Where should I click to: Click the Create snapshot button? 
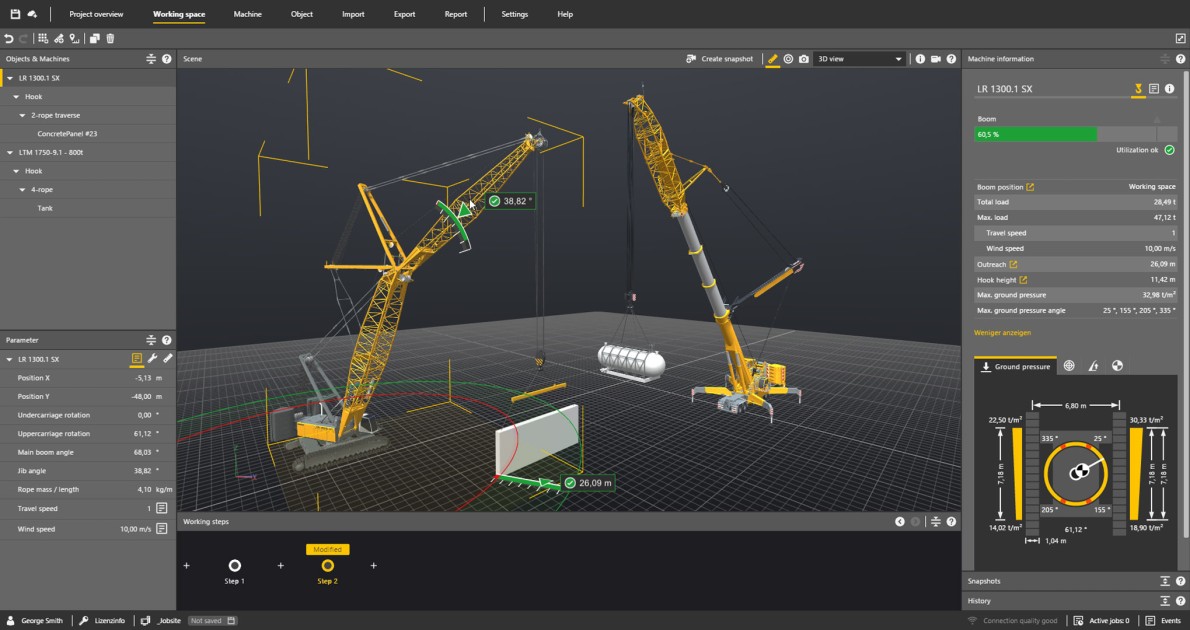719,59
